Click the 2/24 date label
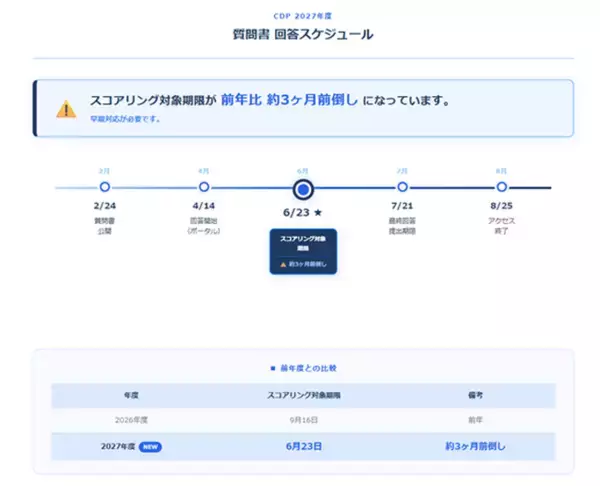Screen dimensions: 600x486 click(104, 206)
